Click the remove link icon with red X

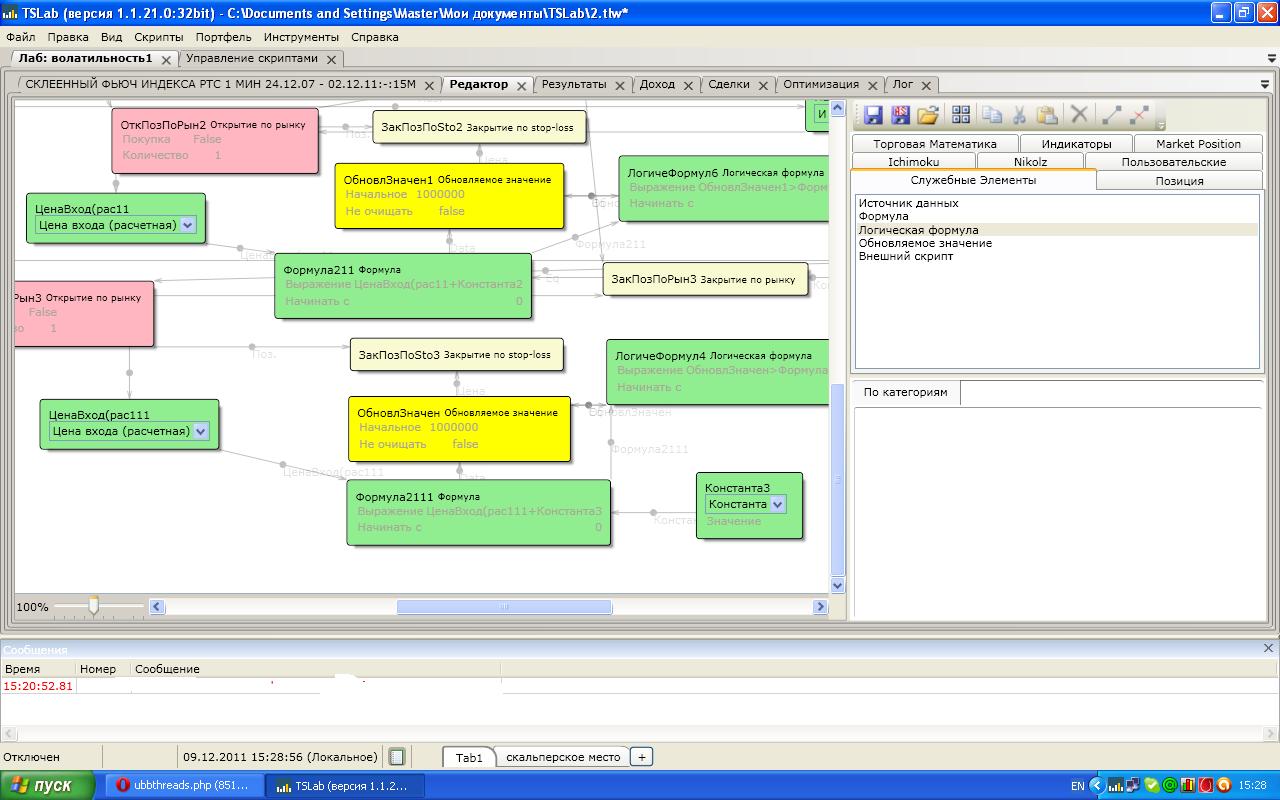pyautogui.click(x=1138, y=115)
